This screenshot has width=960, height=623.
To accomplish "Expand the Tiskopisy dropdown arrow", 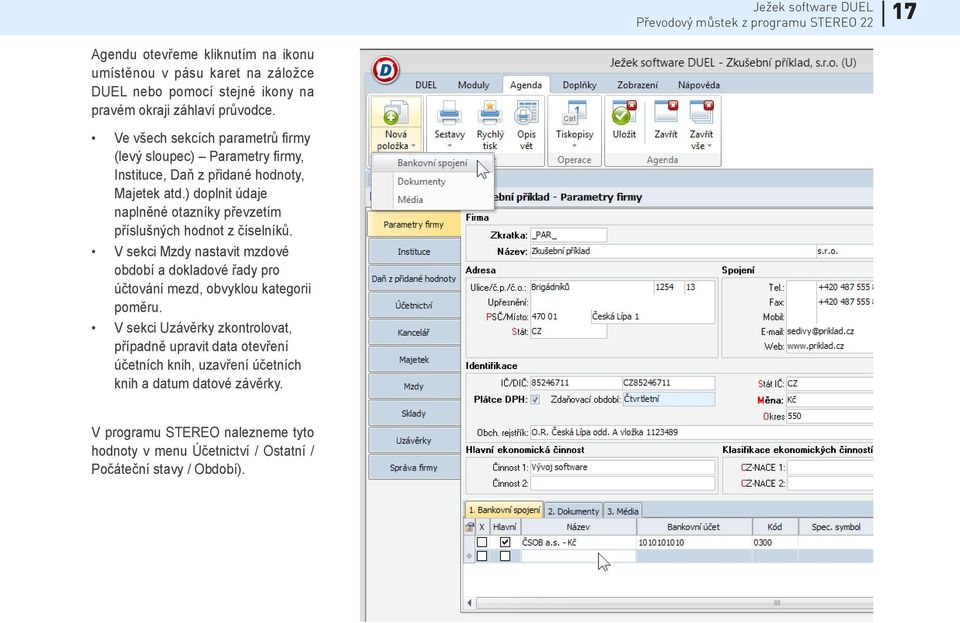I will (574, 146).
